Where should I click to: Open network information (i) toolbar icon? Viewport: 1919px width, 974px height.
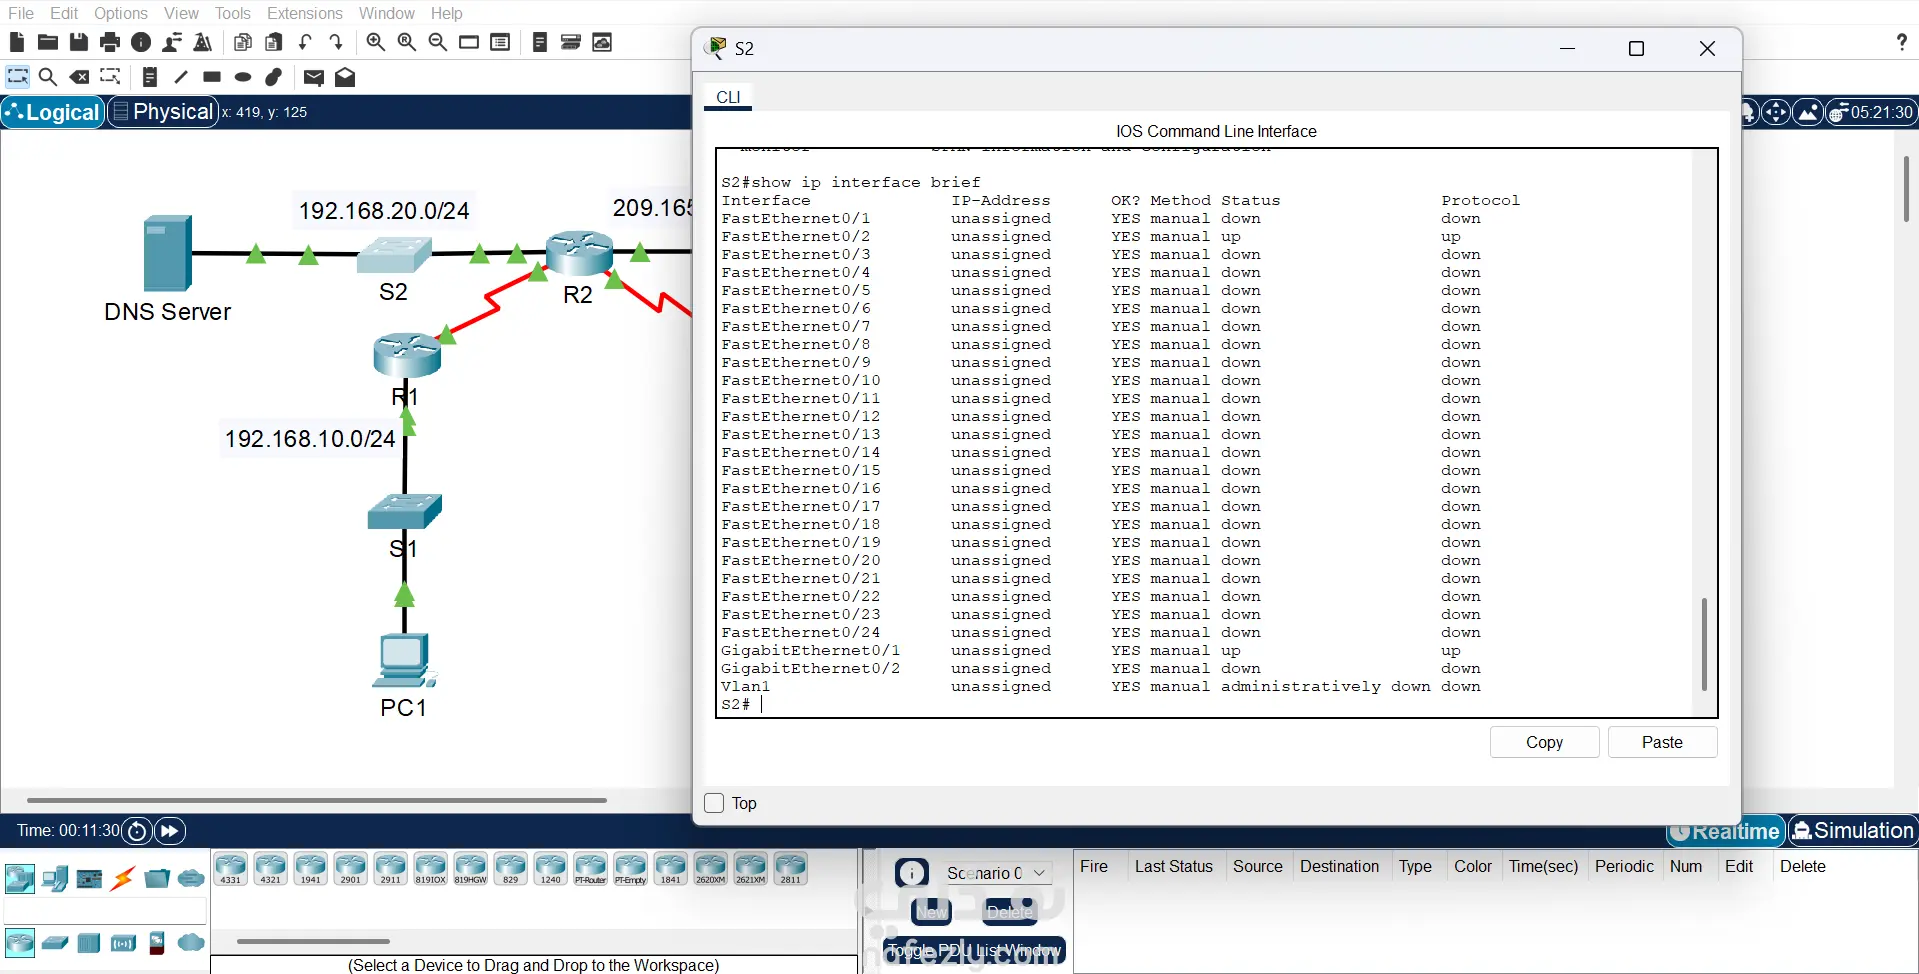(141, 42)
